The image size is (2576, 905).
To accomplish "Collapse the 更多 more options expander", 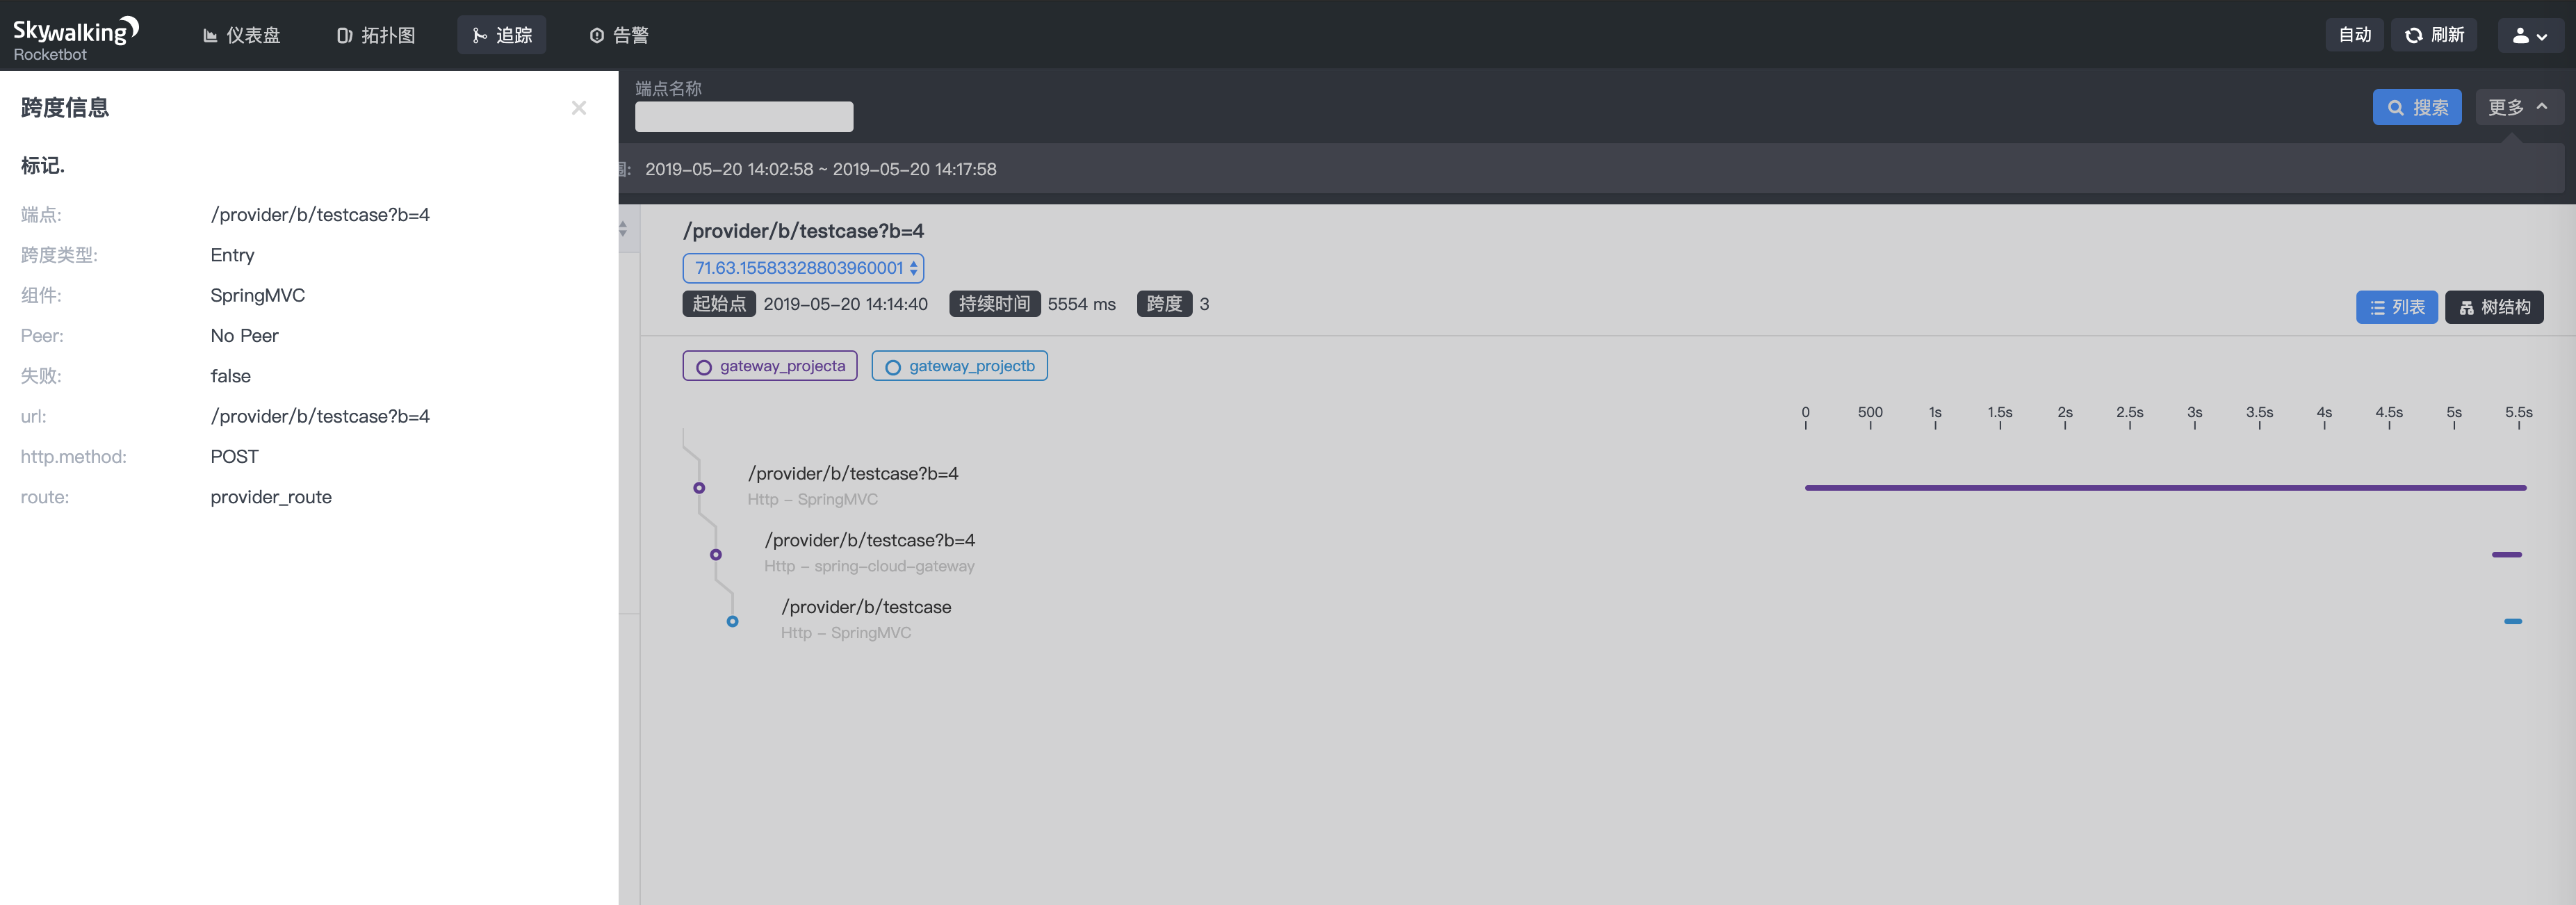I will coord(2518,107).
